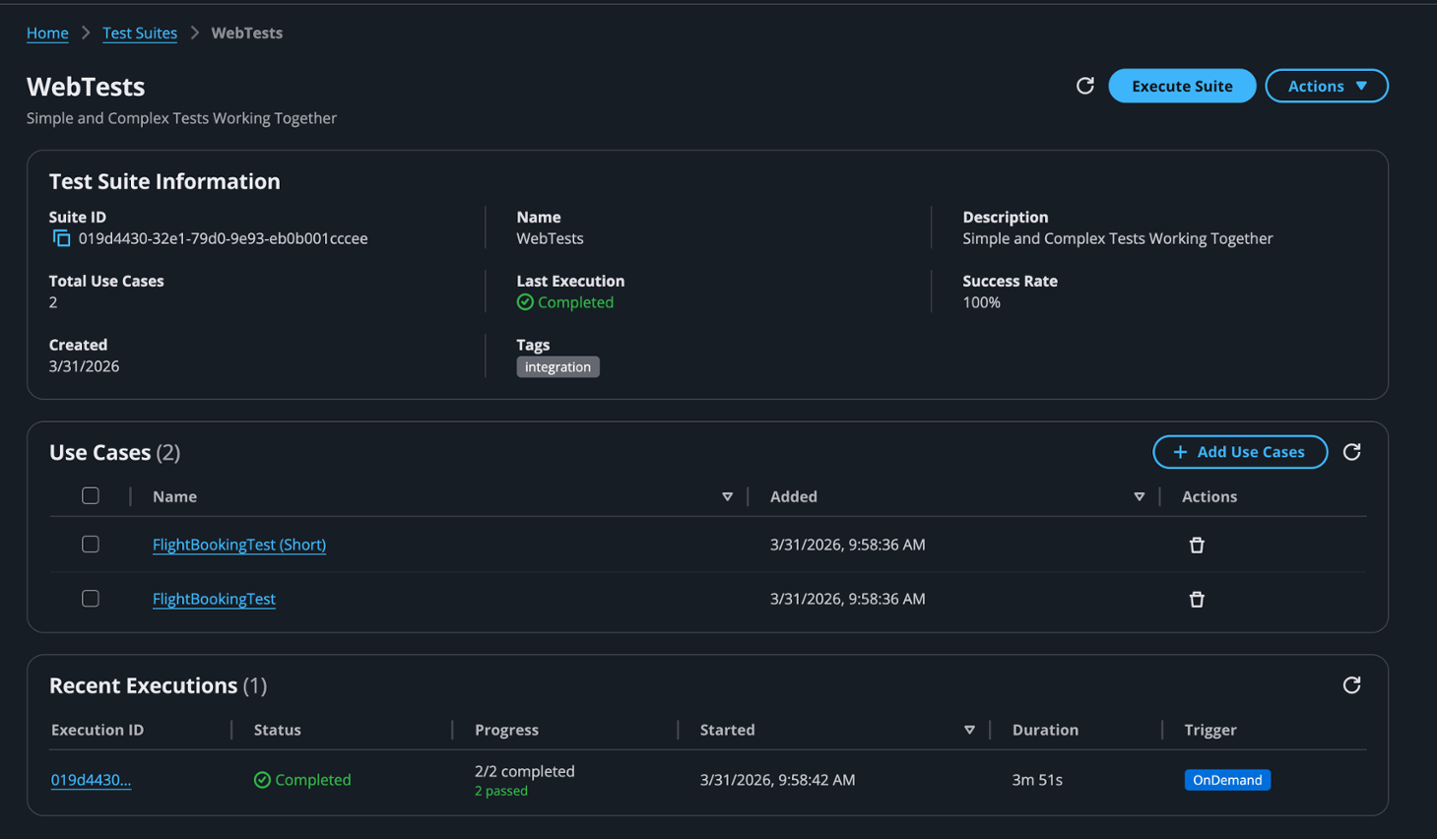Click the Name column header in Use Cases
The image size is (1437, 839).
pyautogui.click(x=175, y=496)
